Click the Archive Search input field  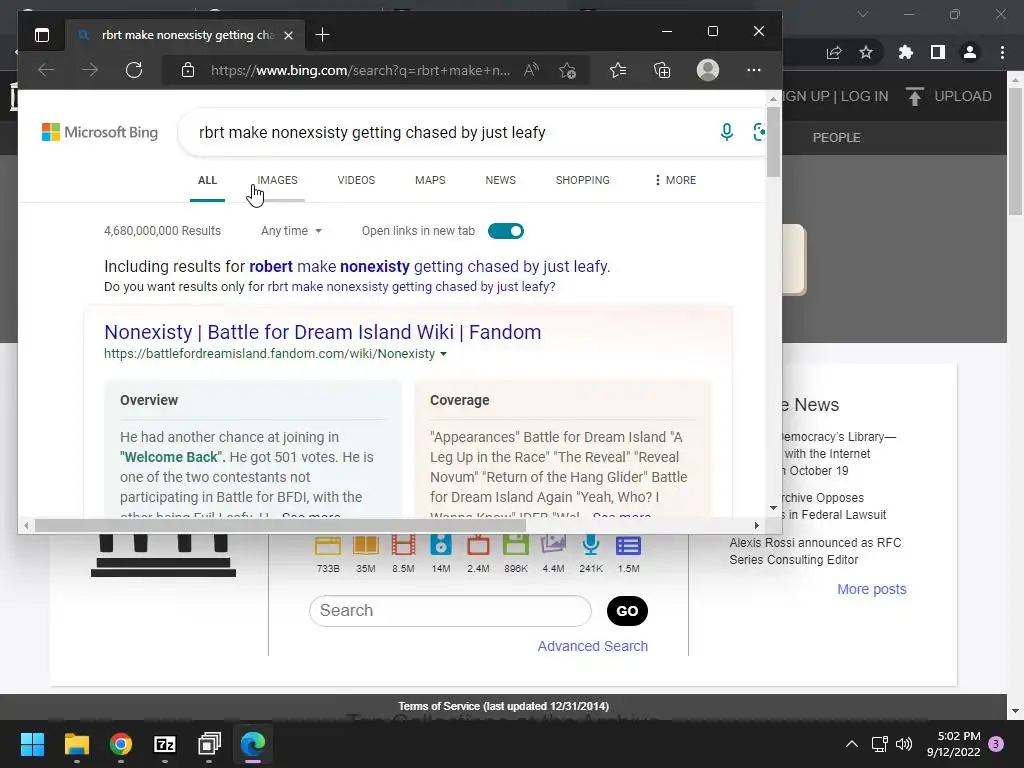450,611
